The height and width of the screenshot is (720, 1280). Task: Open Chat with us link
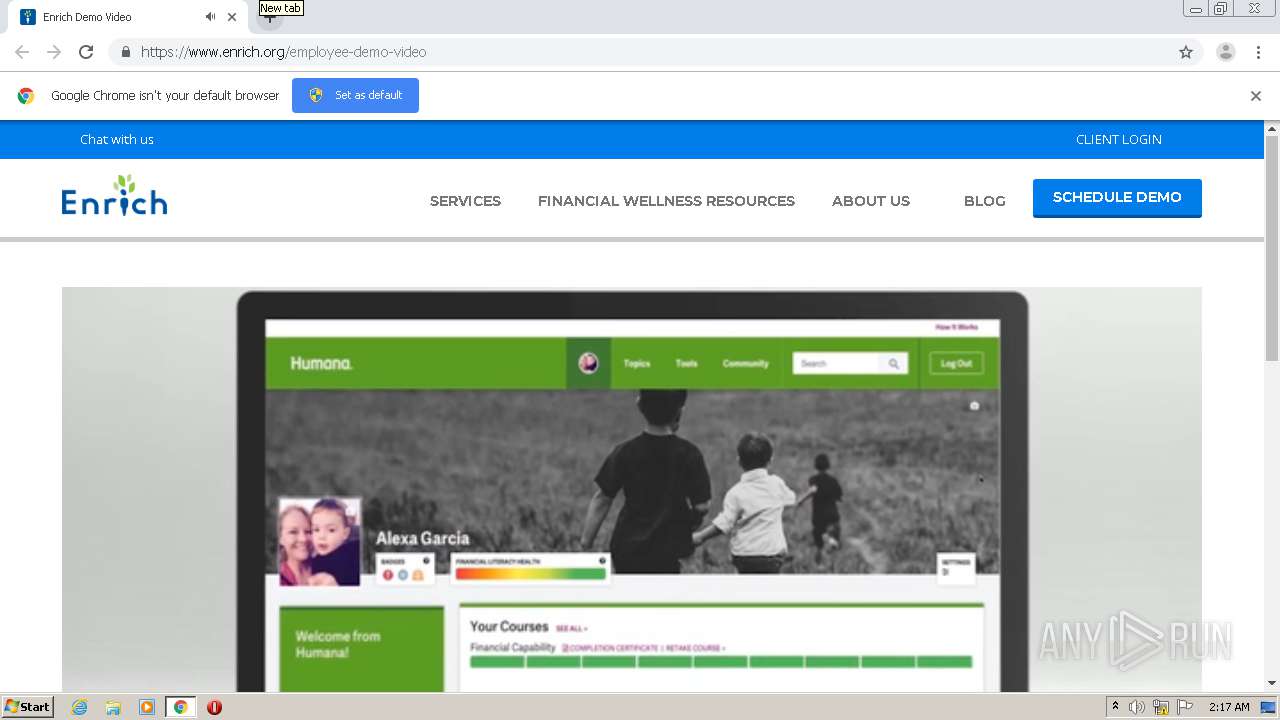pos(117,139)
